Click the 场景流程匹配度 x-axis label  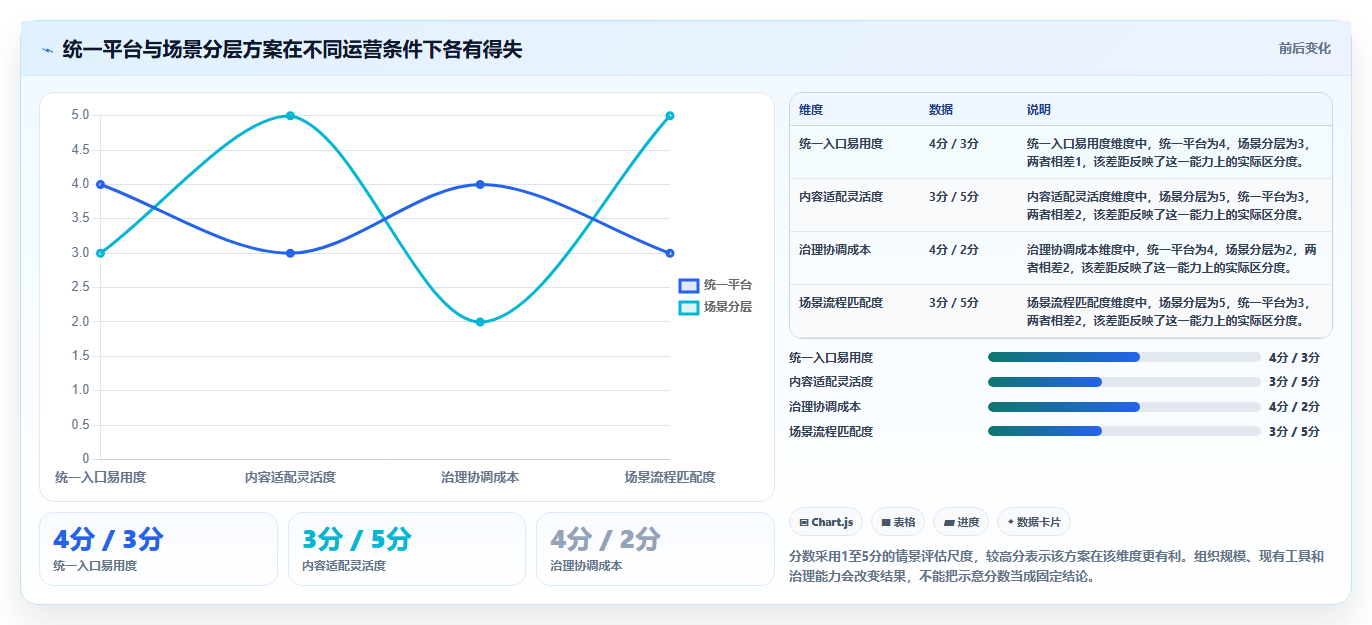[x=669, y=477]
